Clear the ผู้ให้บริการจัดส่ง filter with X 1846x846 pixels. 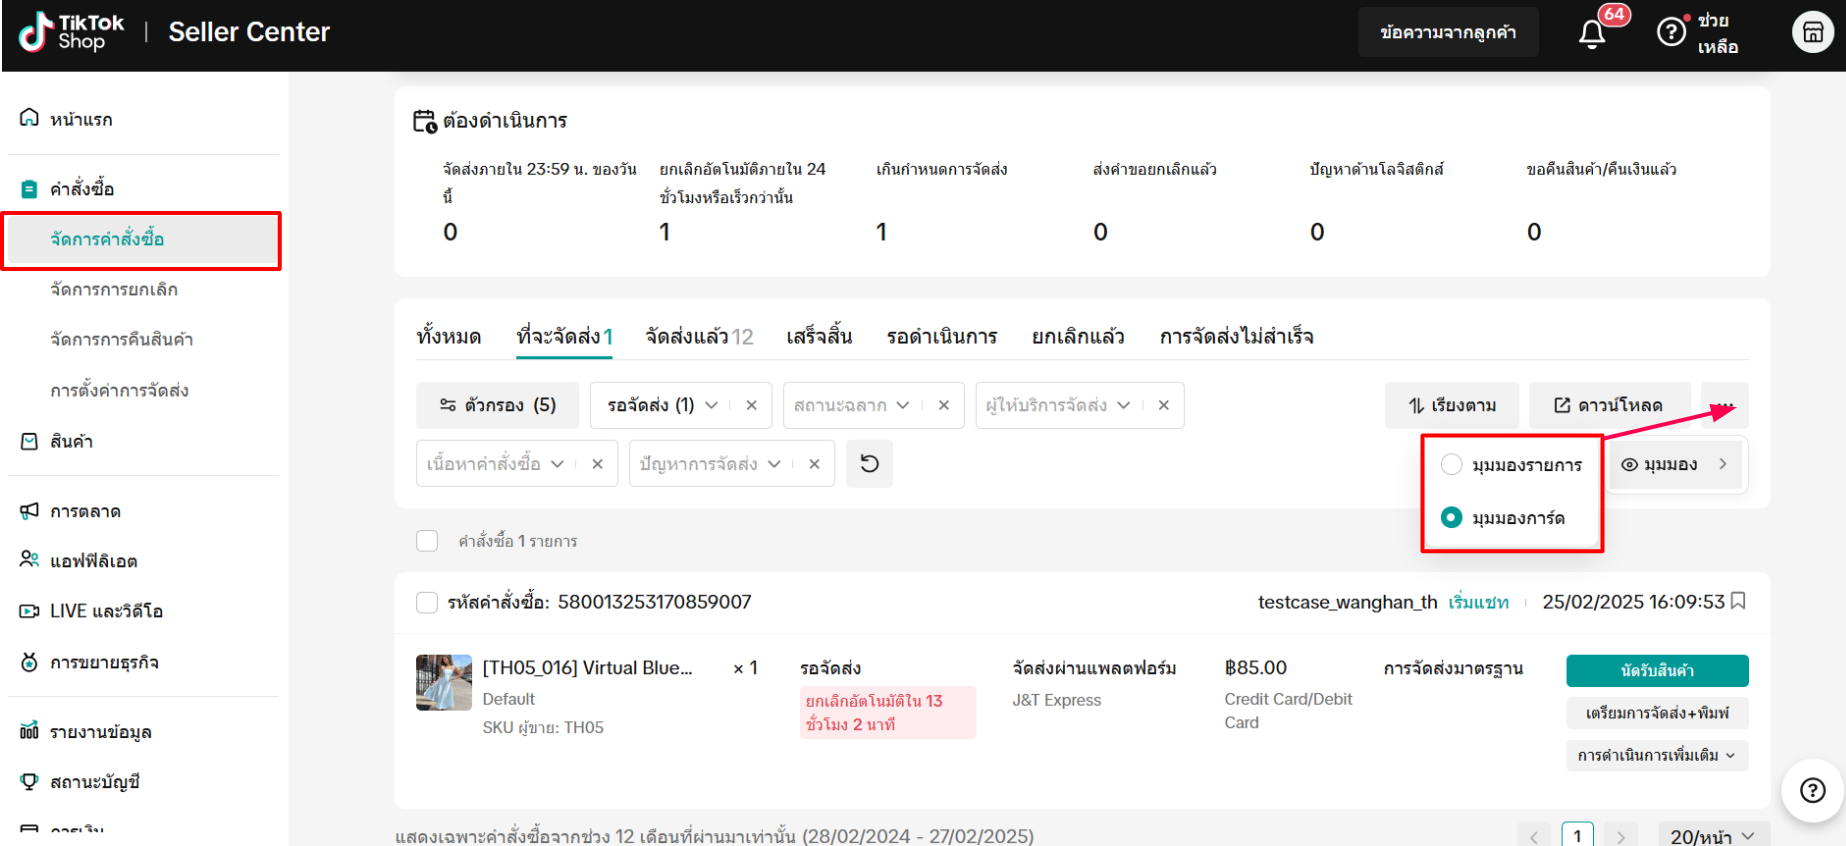click(1163, 405)
